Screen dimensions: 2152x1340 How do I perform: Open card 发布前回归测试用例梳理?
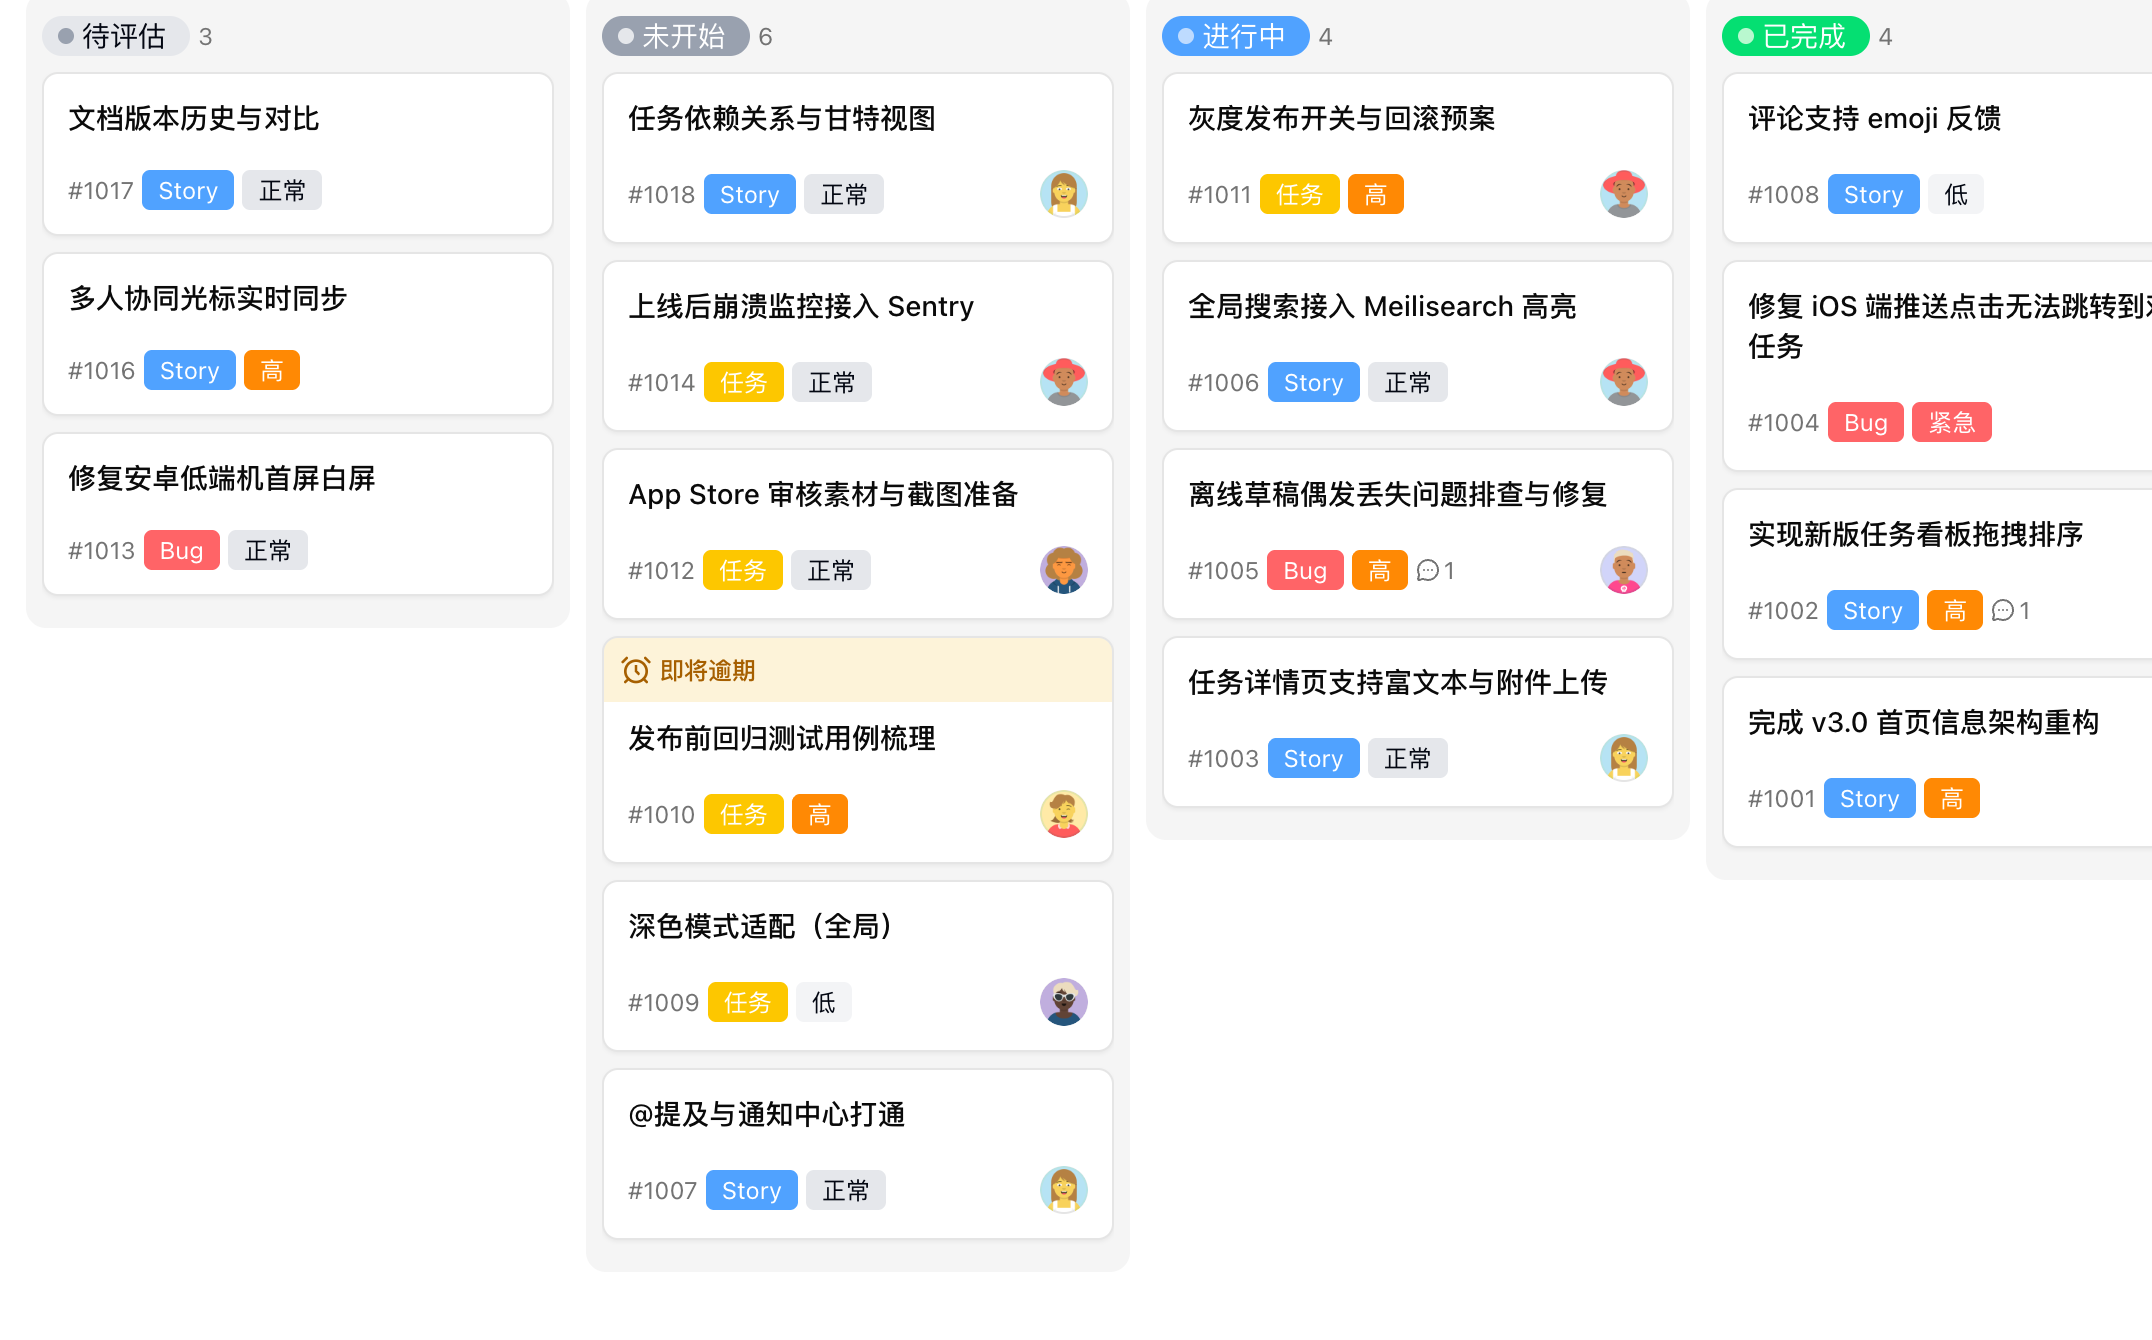click(x=858, y=750)
